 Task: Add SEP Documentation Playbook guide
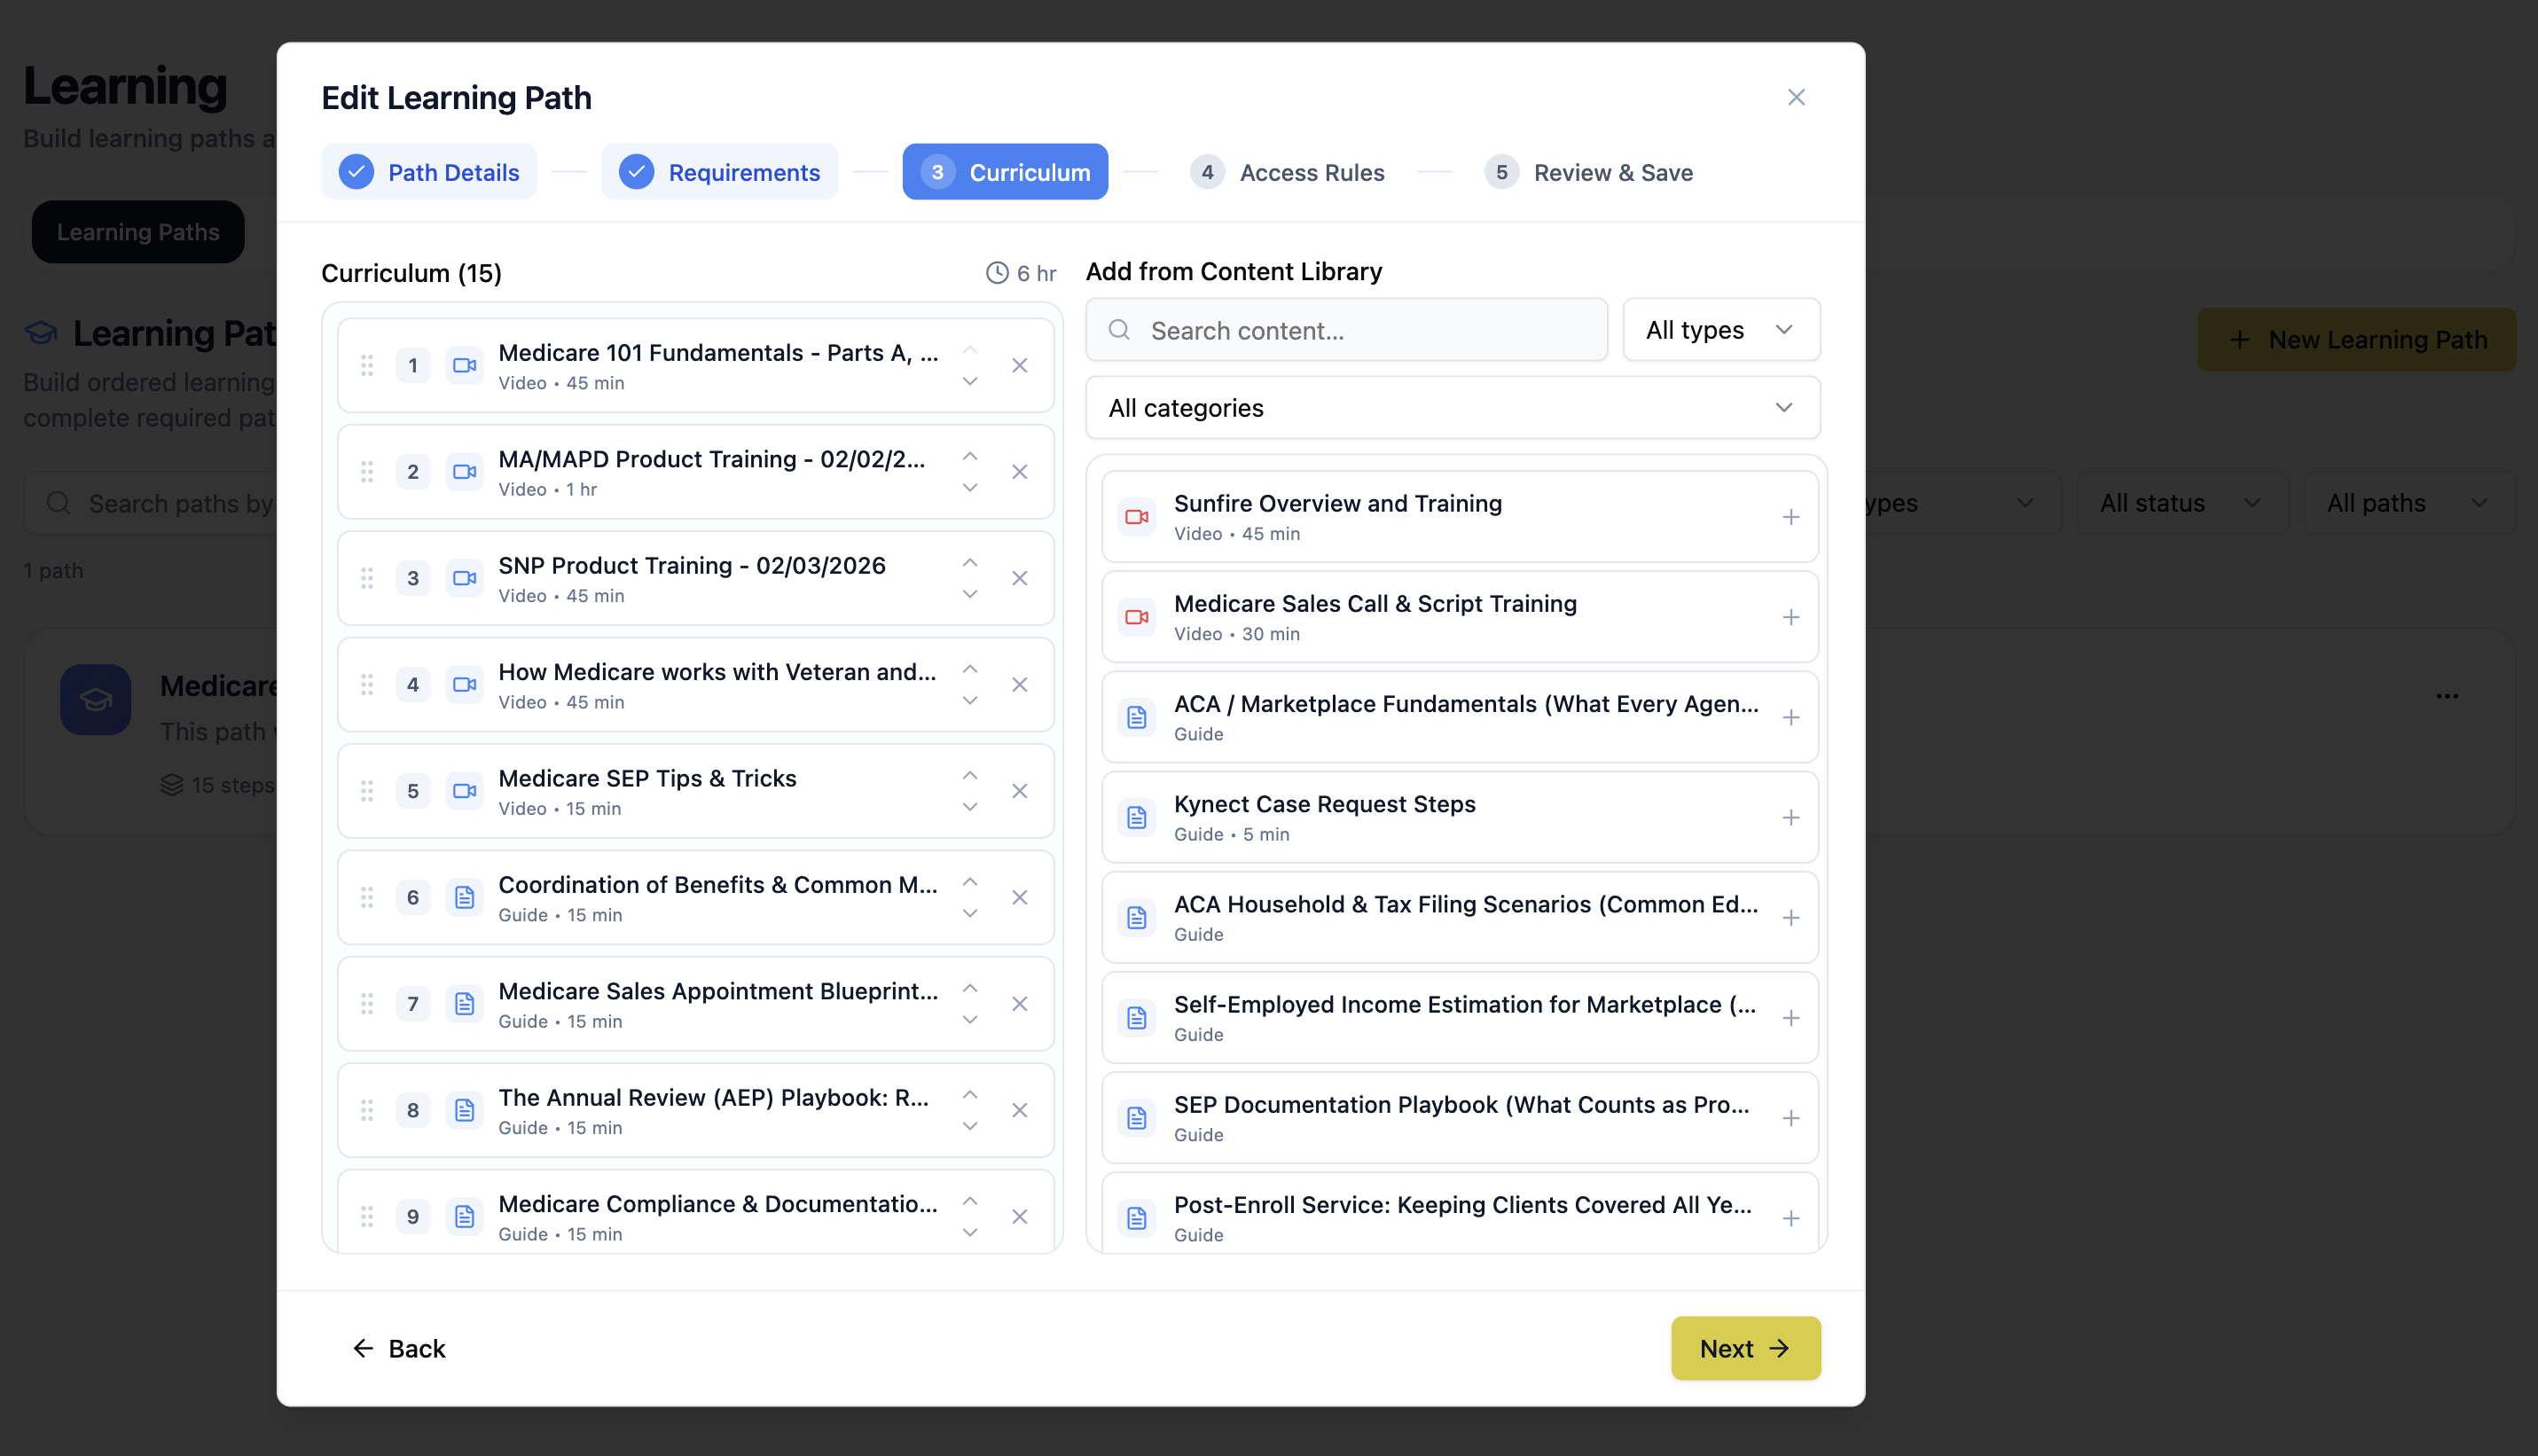(x=1790, y=1118)
